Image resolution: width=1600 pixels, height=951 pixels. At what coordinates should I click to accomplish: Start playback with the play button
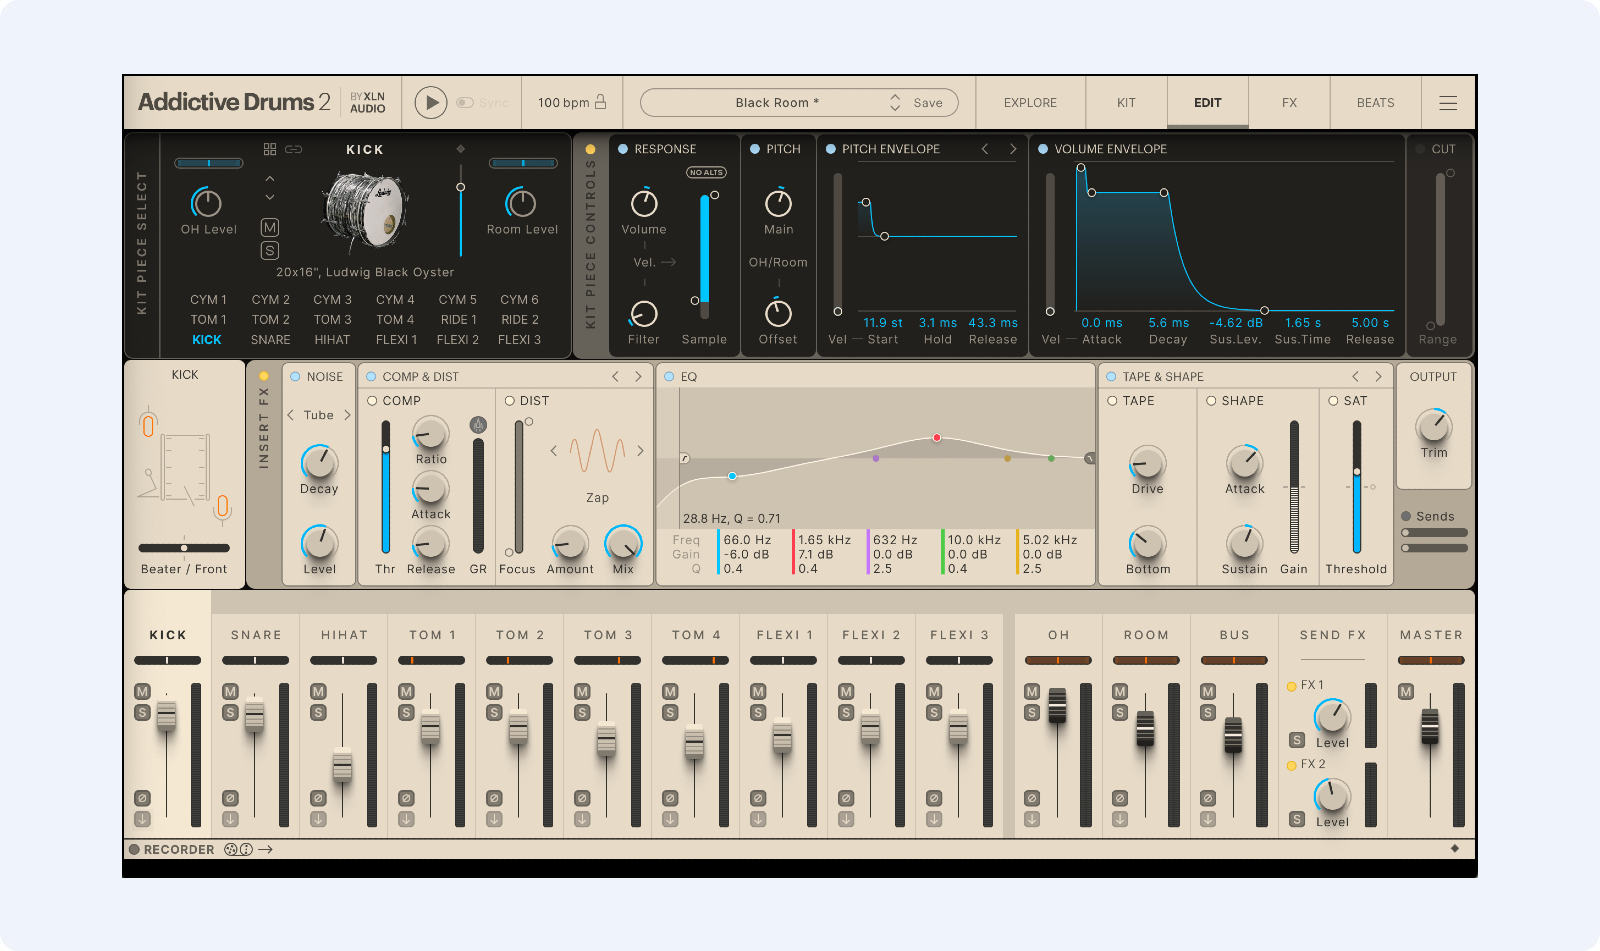pyautogui.click(x=431, y=102)
